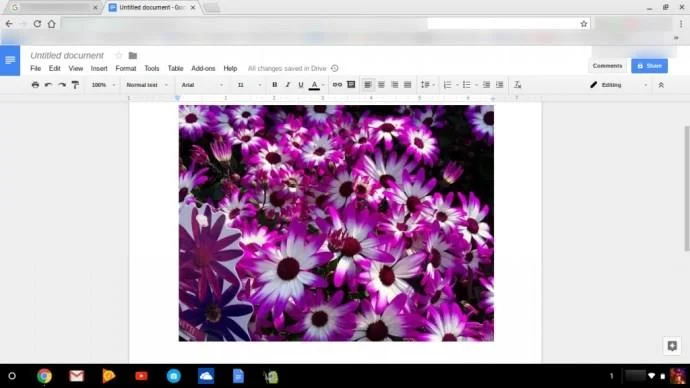The image size is (690, 388).
Task: Click the browser Home icon
Action: 51,24
